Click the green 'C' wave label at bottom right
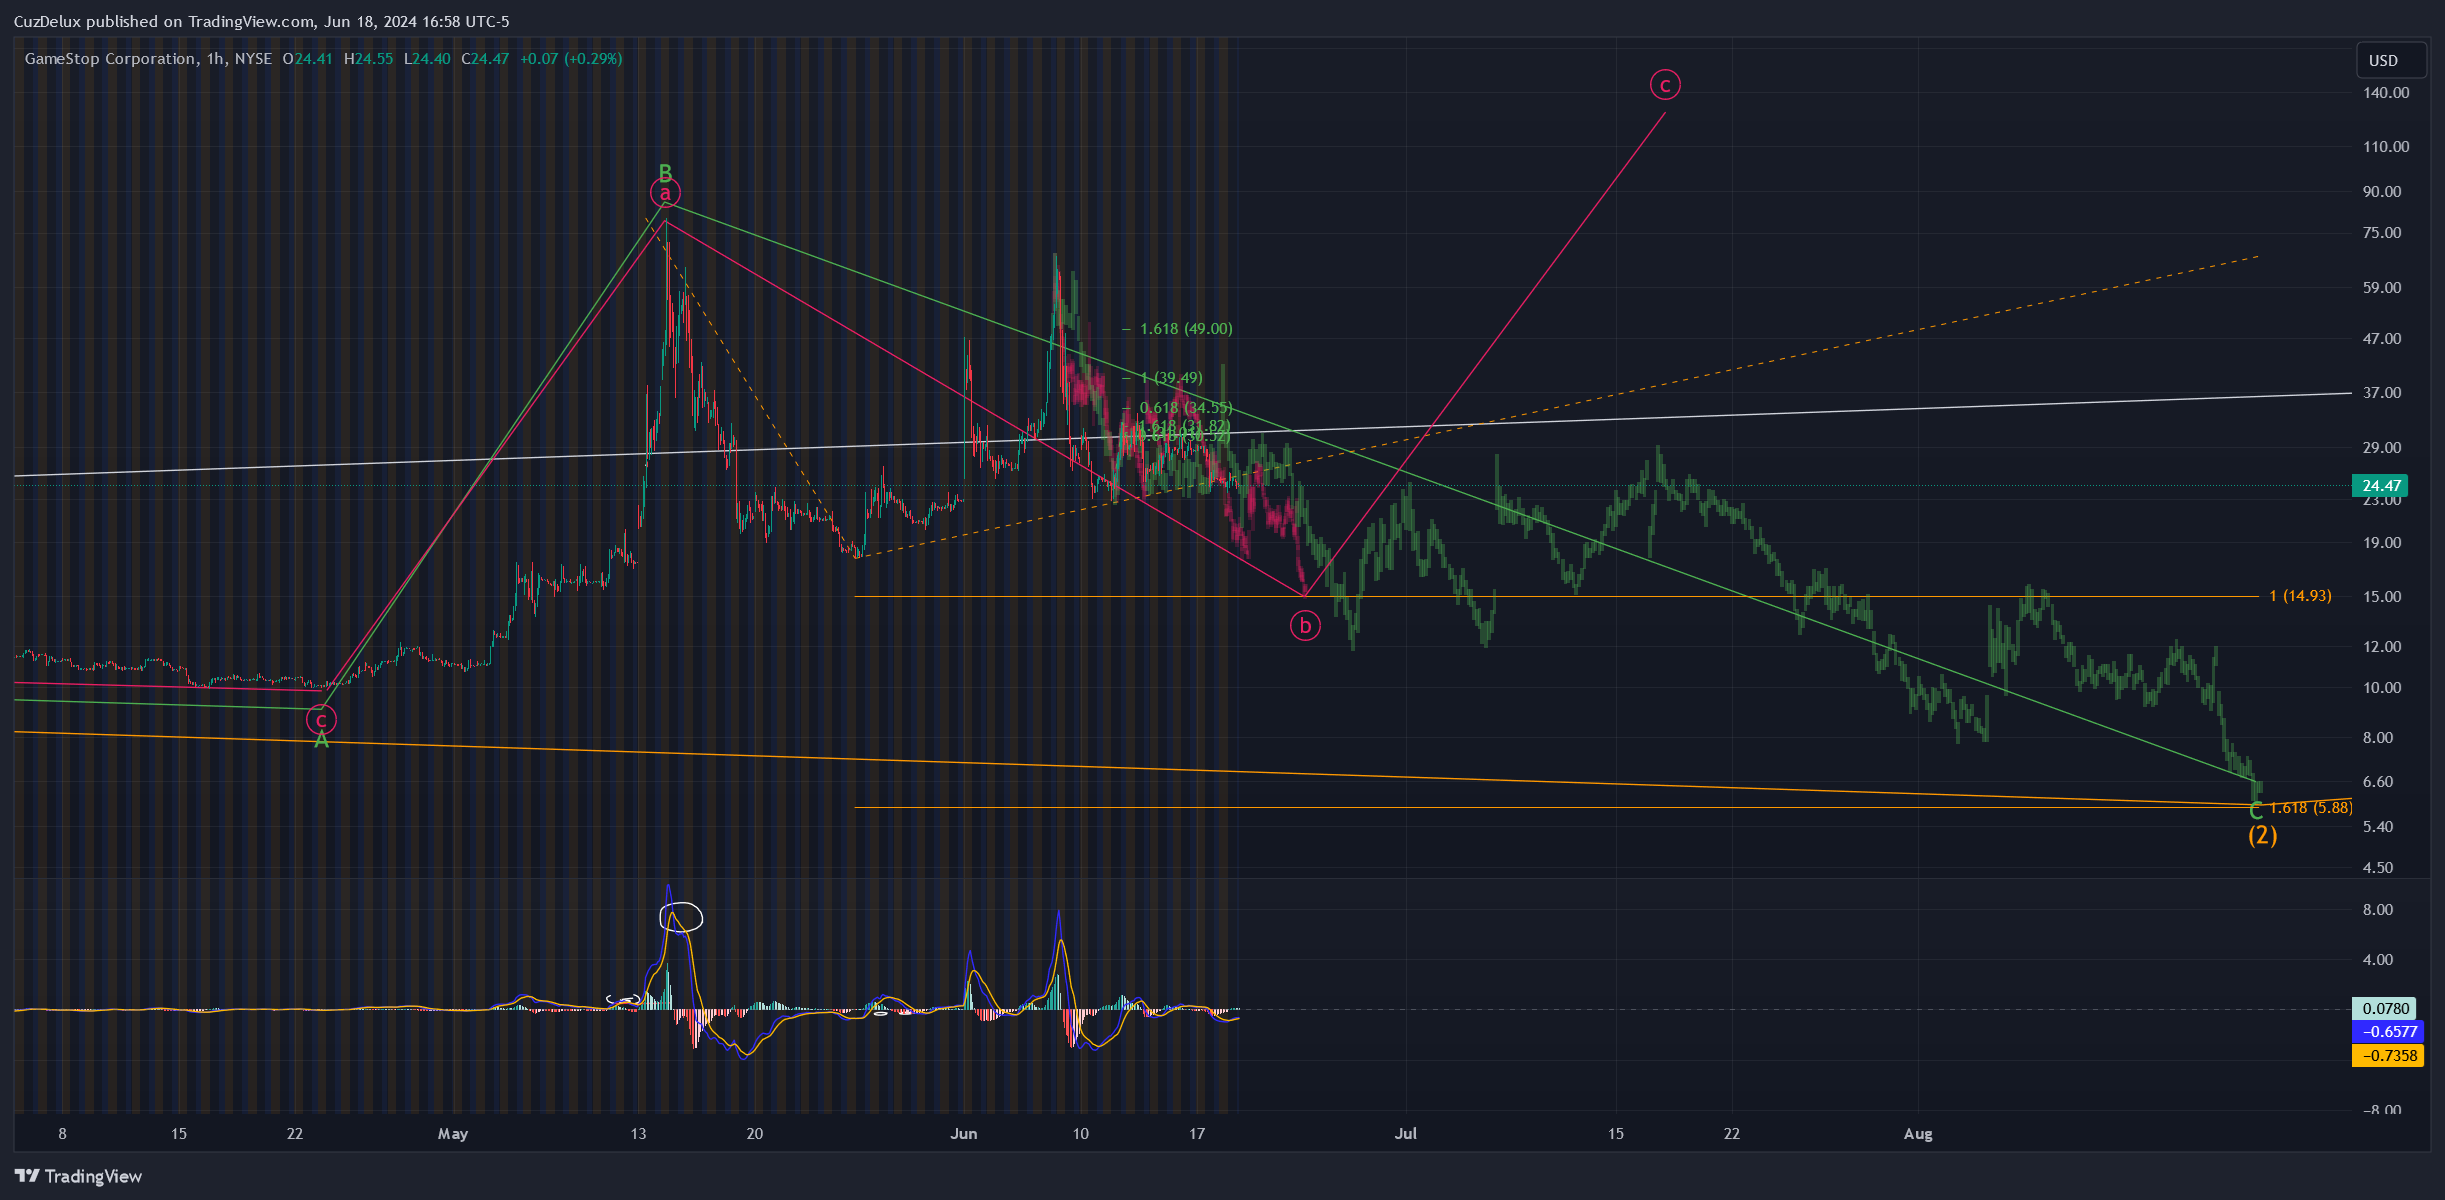2445x1200 pixels. tap(2256, 813)
